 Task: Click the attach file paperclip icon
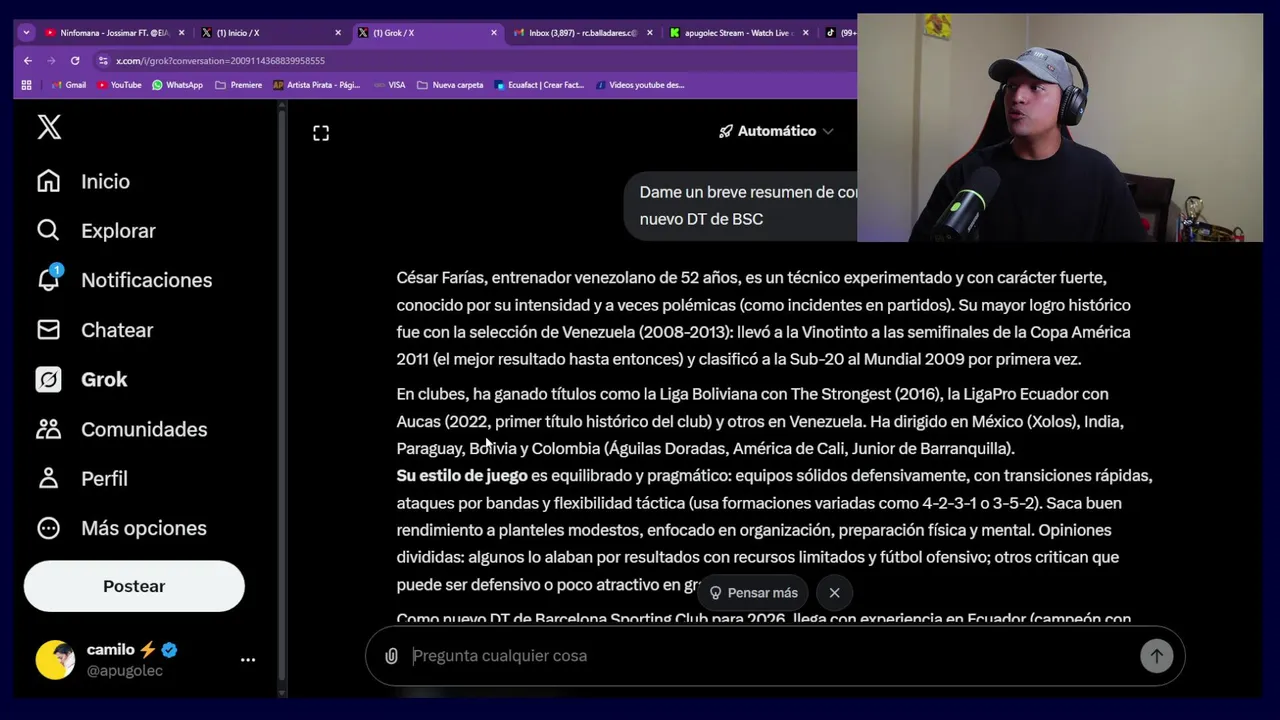tap(391, 656)
